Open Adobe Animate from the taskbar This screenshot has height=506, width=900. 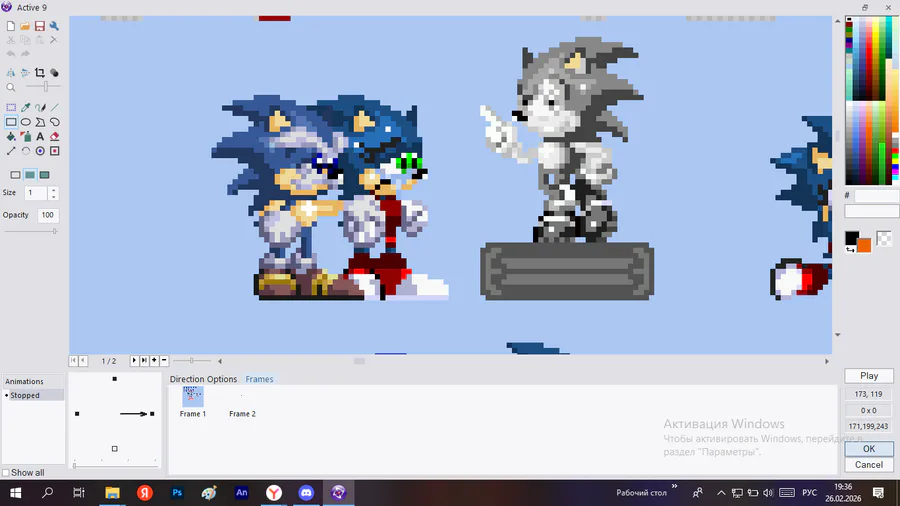(242, 493)
